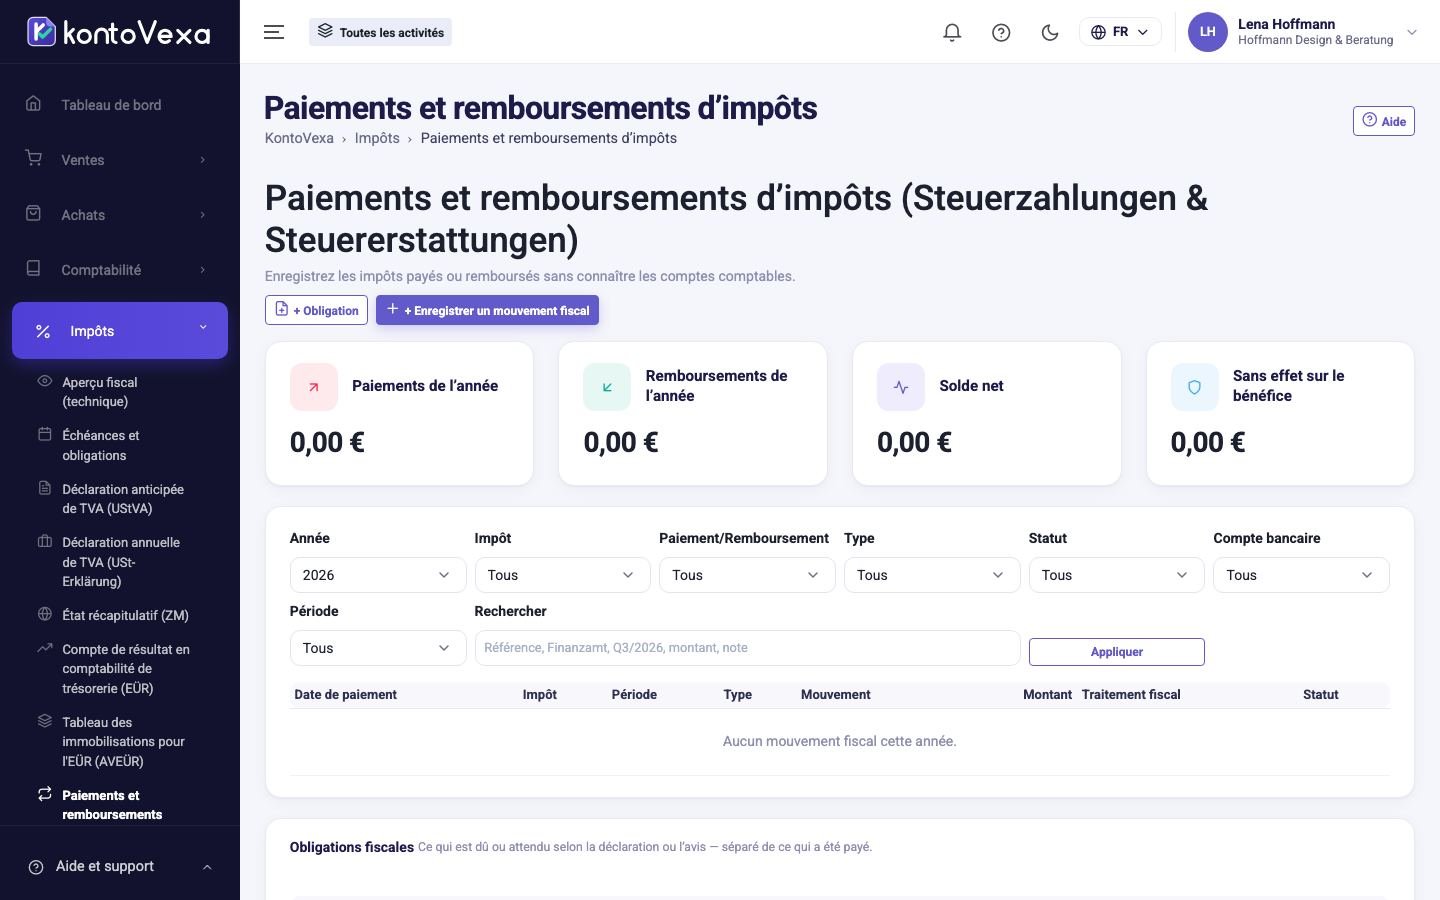Open Aperçu fiscal (technique)

coord(120,392)
